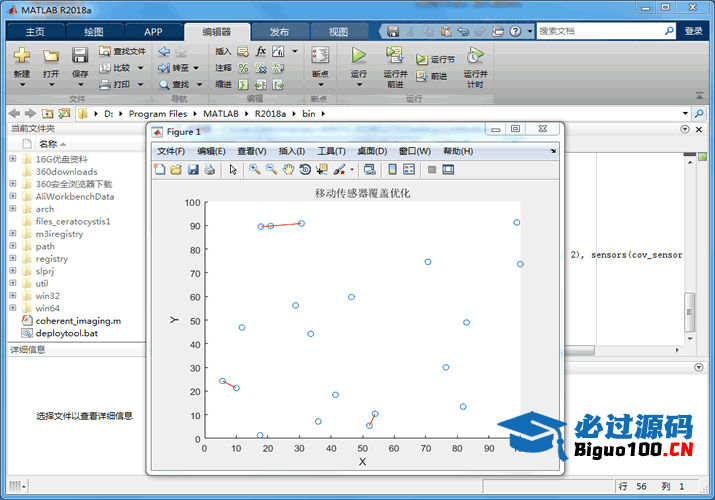Switch to the 发布 (Publish) tab
Viewport: 715px width, 500px height.
coord(279,31)
